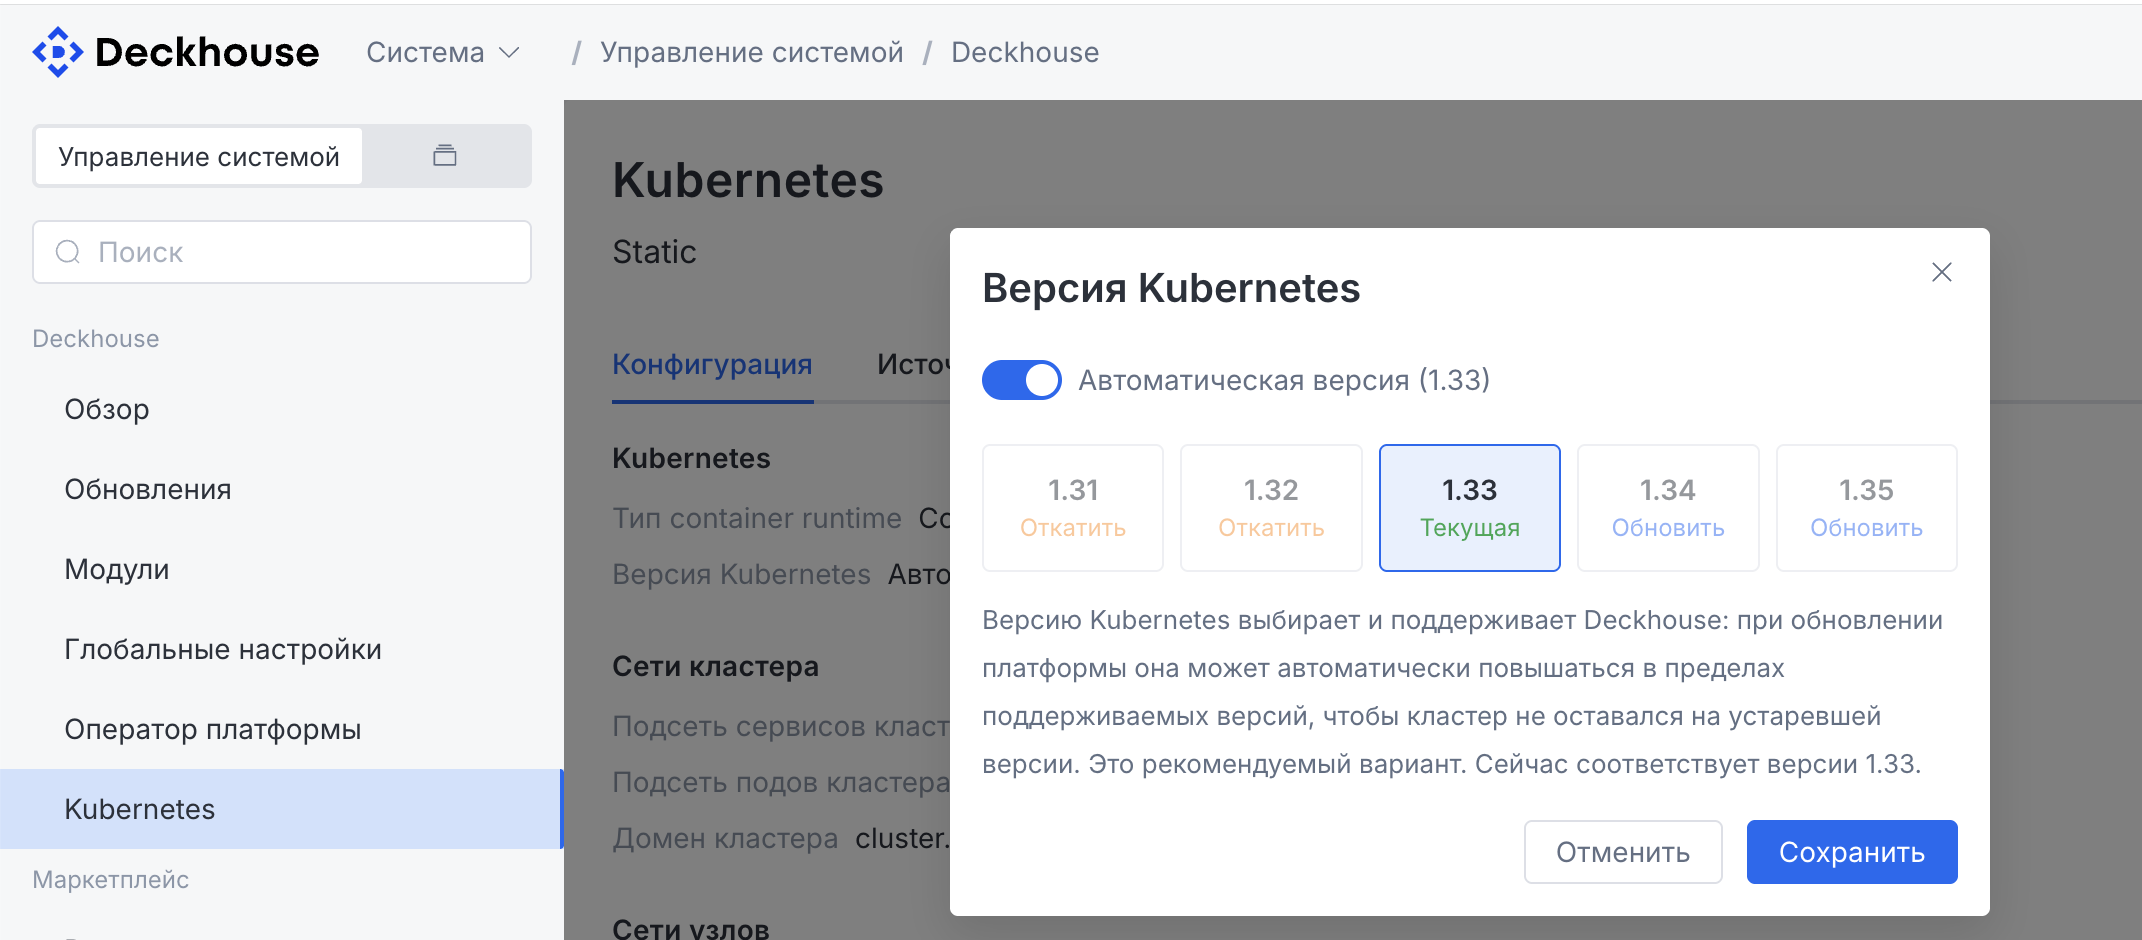This screenshot has width=2142, height=940.
Task: Select version 1.35 upgrade card
Action: point(1867,508)
